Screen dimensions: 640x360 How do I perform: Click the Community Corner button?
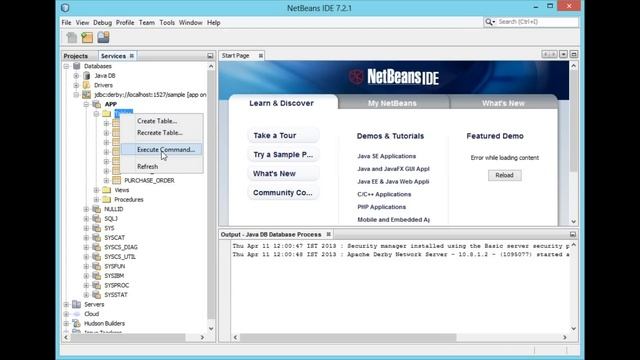click(283, 193)
